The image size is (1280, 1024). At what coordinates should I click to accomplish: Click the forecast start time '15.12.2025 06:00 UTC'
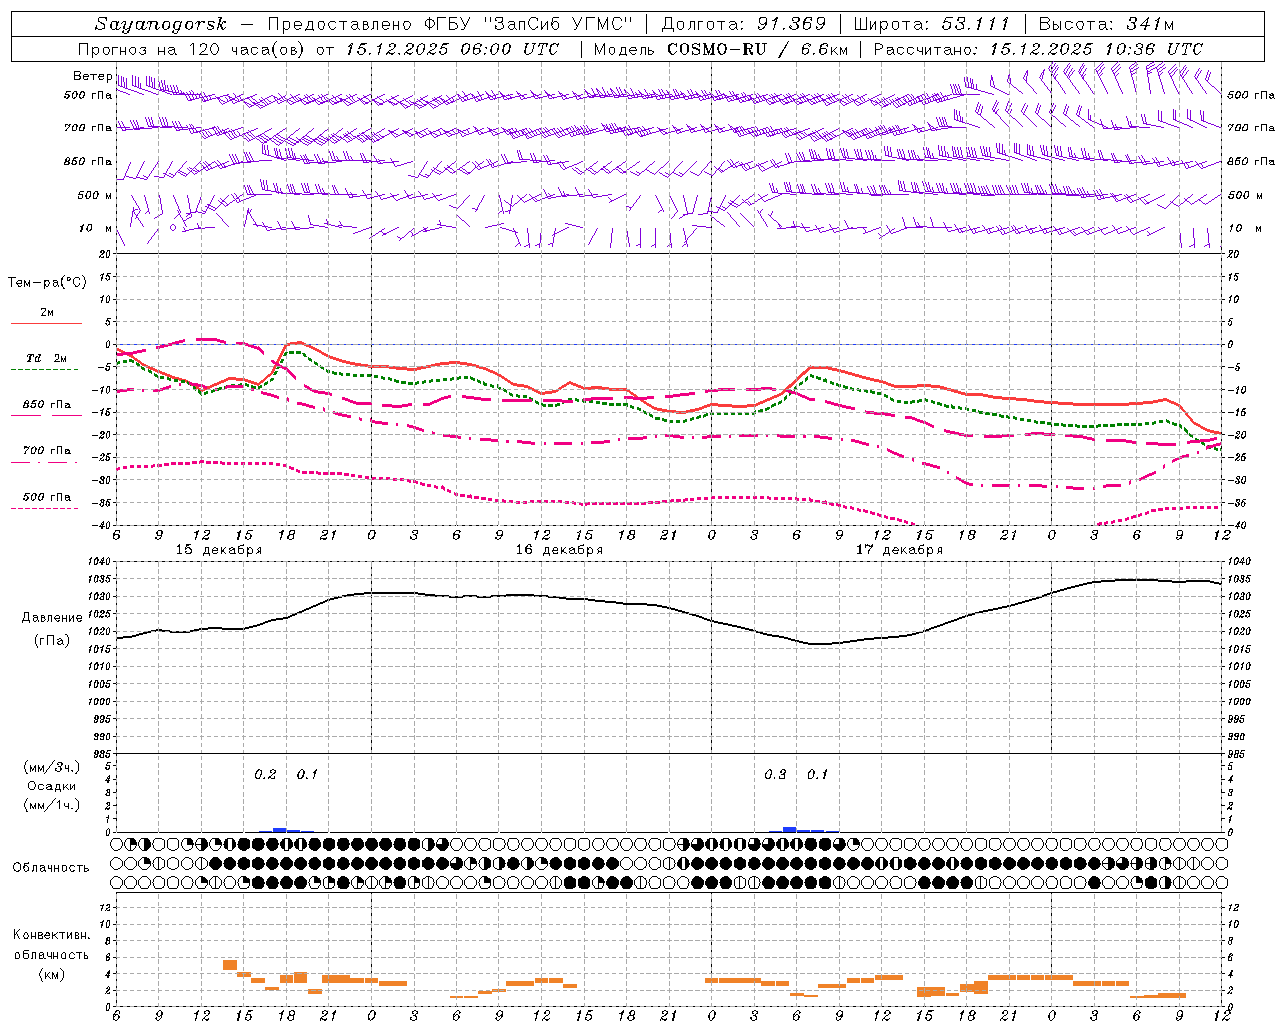[452, 49]
